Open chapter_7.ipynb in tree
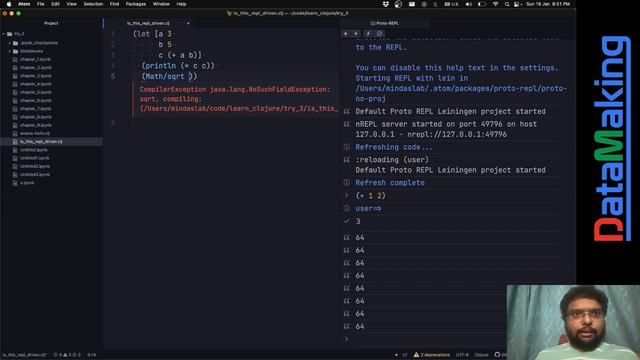 [x=36, y=109]
